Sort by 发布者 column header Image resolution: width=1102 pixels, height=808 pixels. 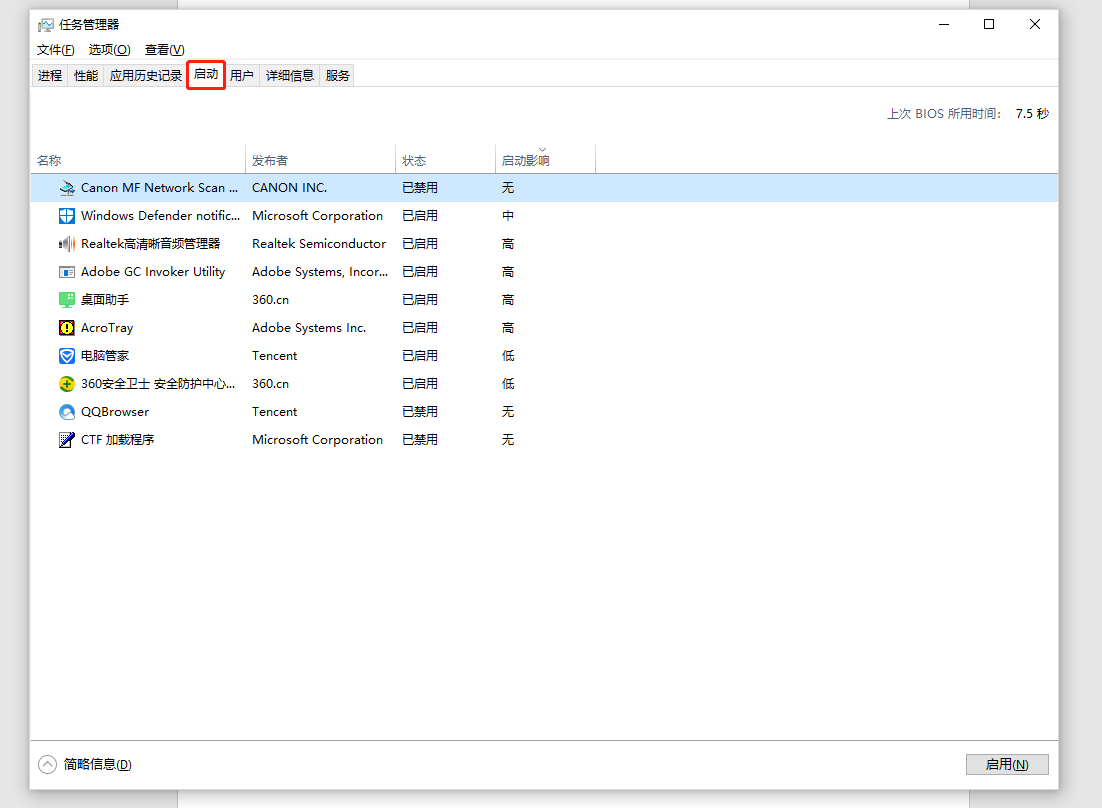pyautogui.click(x=270, y=160)
